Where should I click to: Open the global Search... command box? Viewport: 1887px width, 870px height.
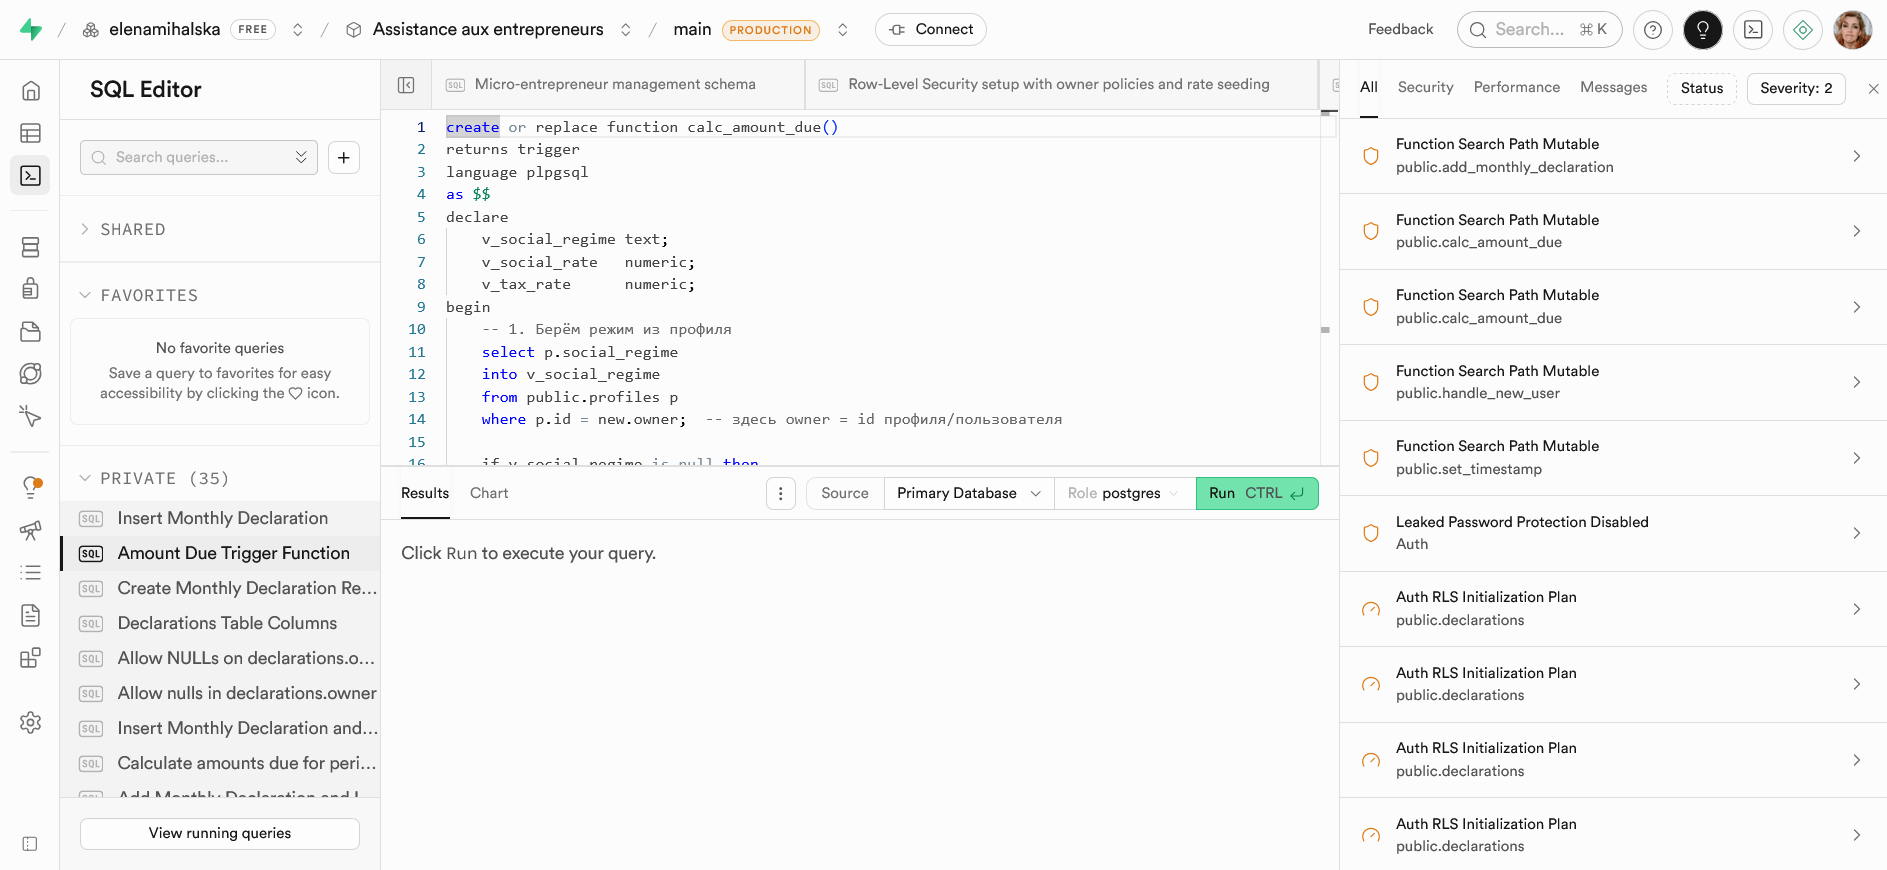tap(1539, 30)
